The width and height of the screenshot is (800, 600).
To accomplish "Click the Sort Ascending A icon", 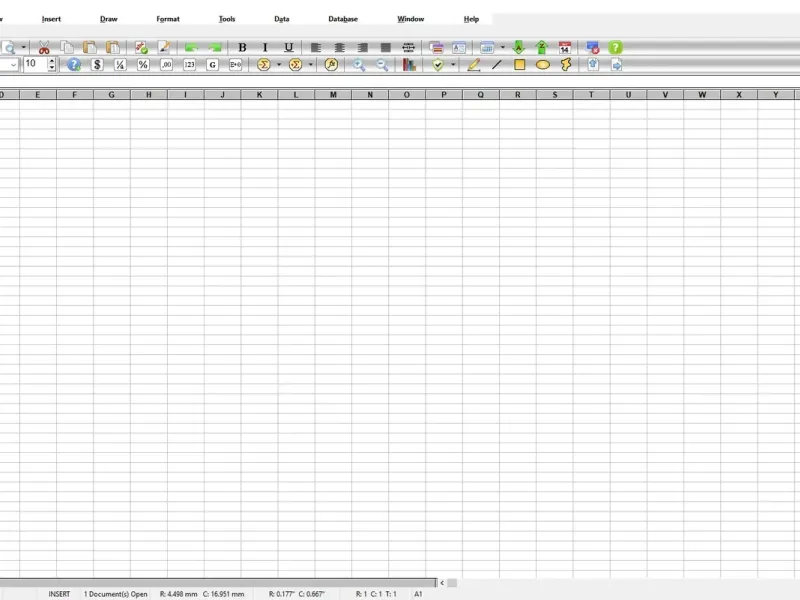I will pyautogui.click(x=518, y=47).
